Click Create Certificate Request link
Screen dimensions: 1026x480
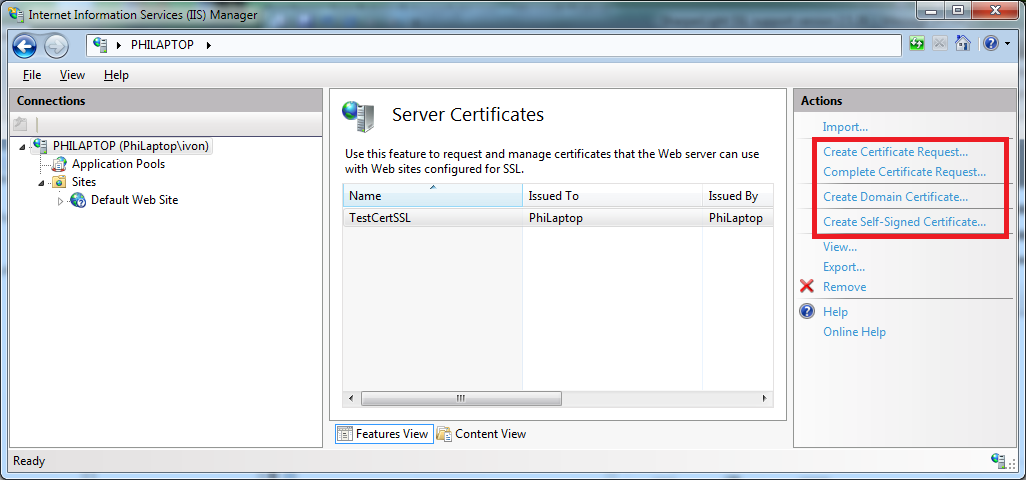pos(895,152)
